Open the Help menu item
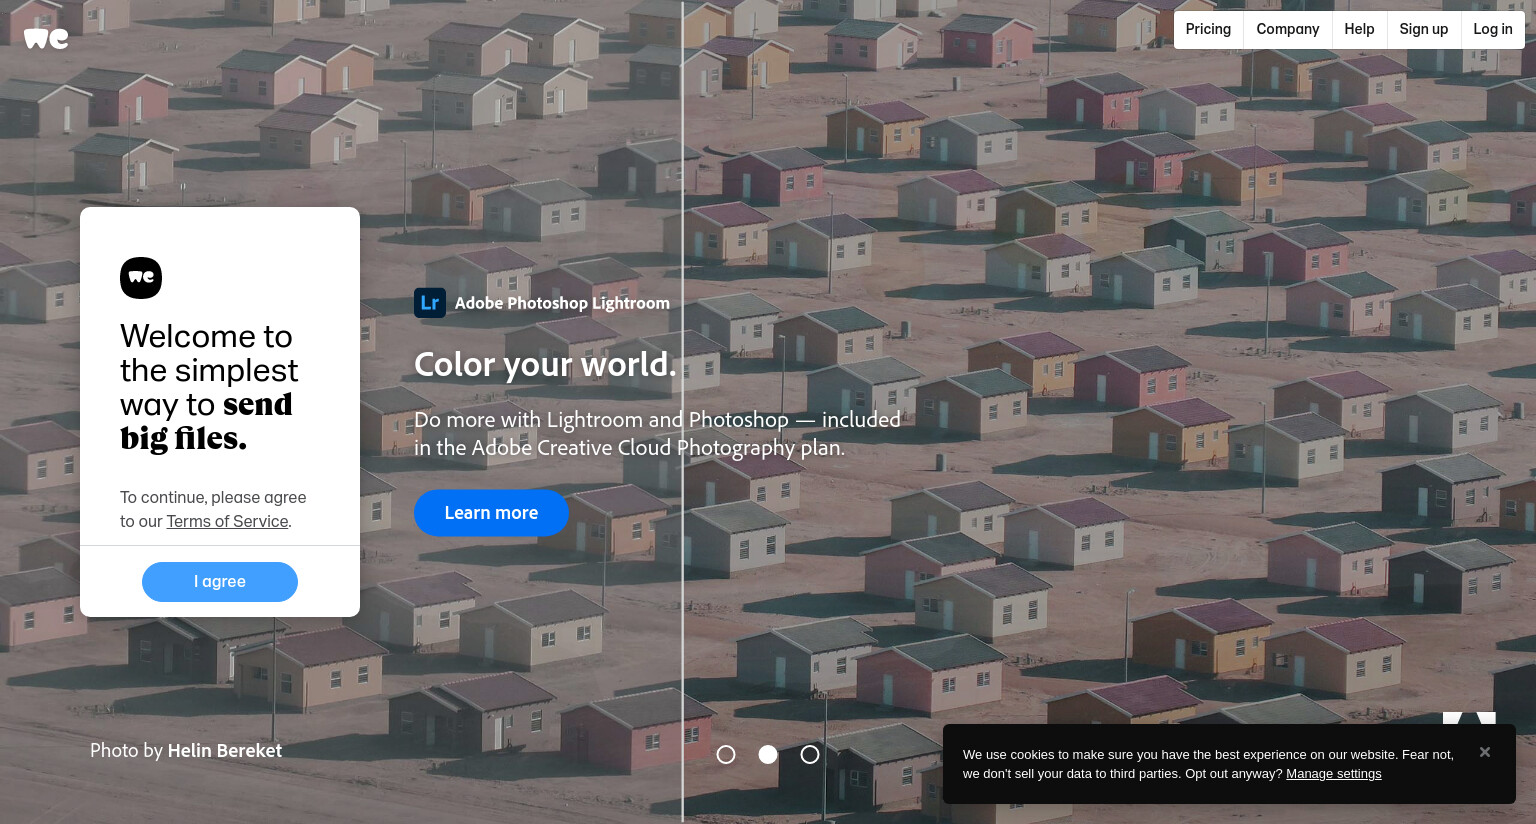The image size is (1536, 824). pyautogui.click(x=1359, y=29)
